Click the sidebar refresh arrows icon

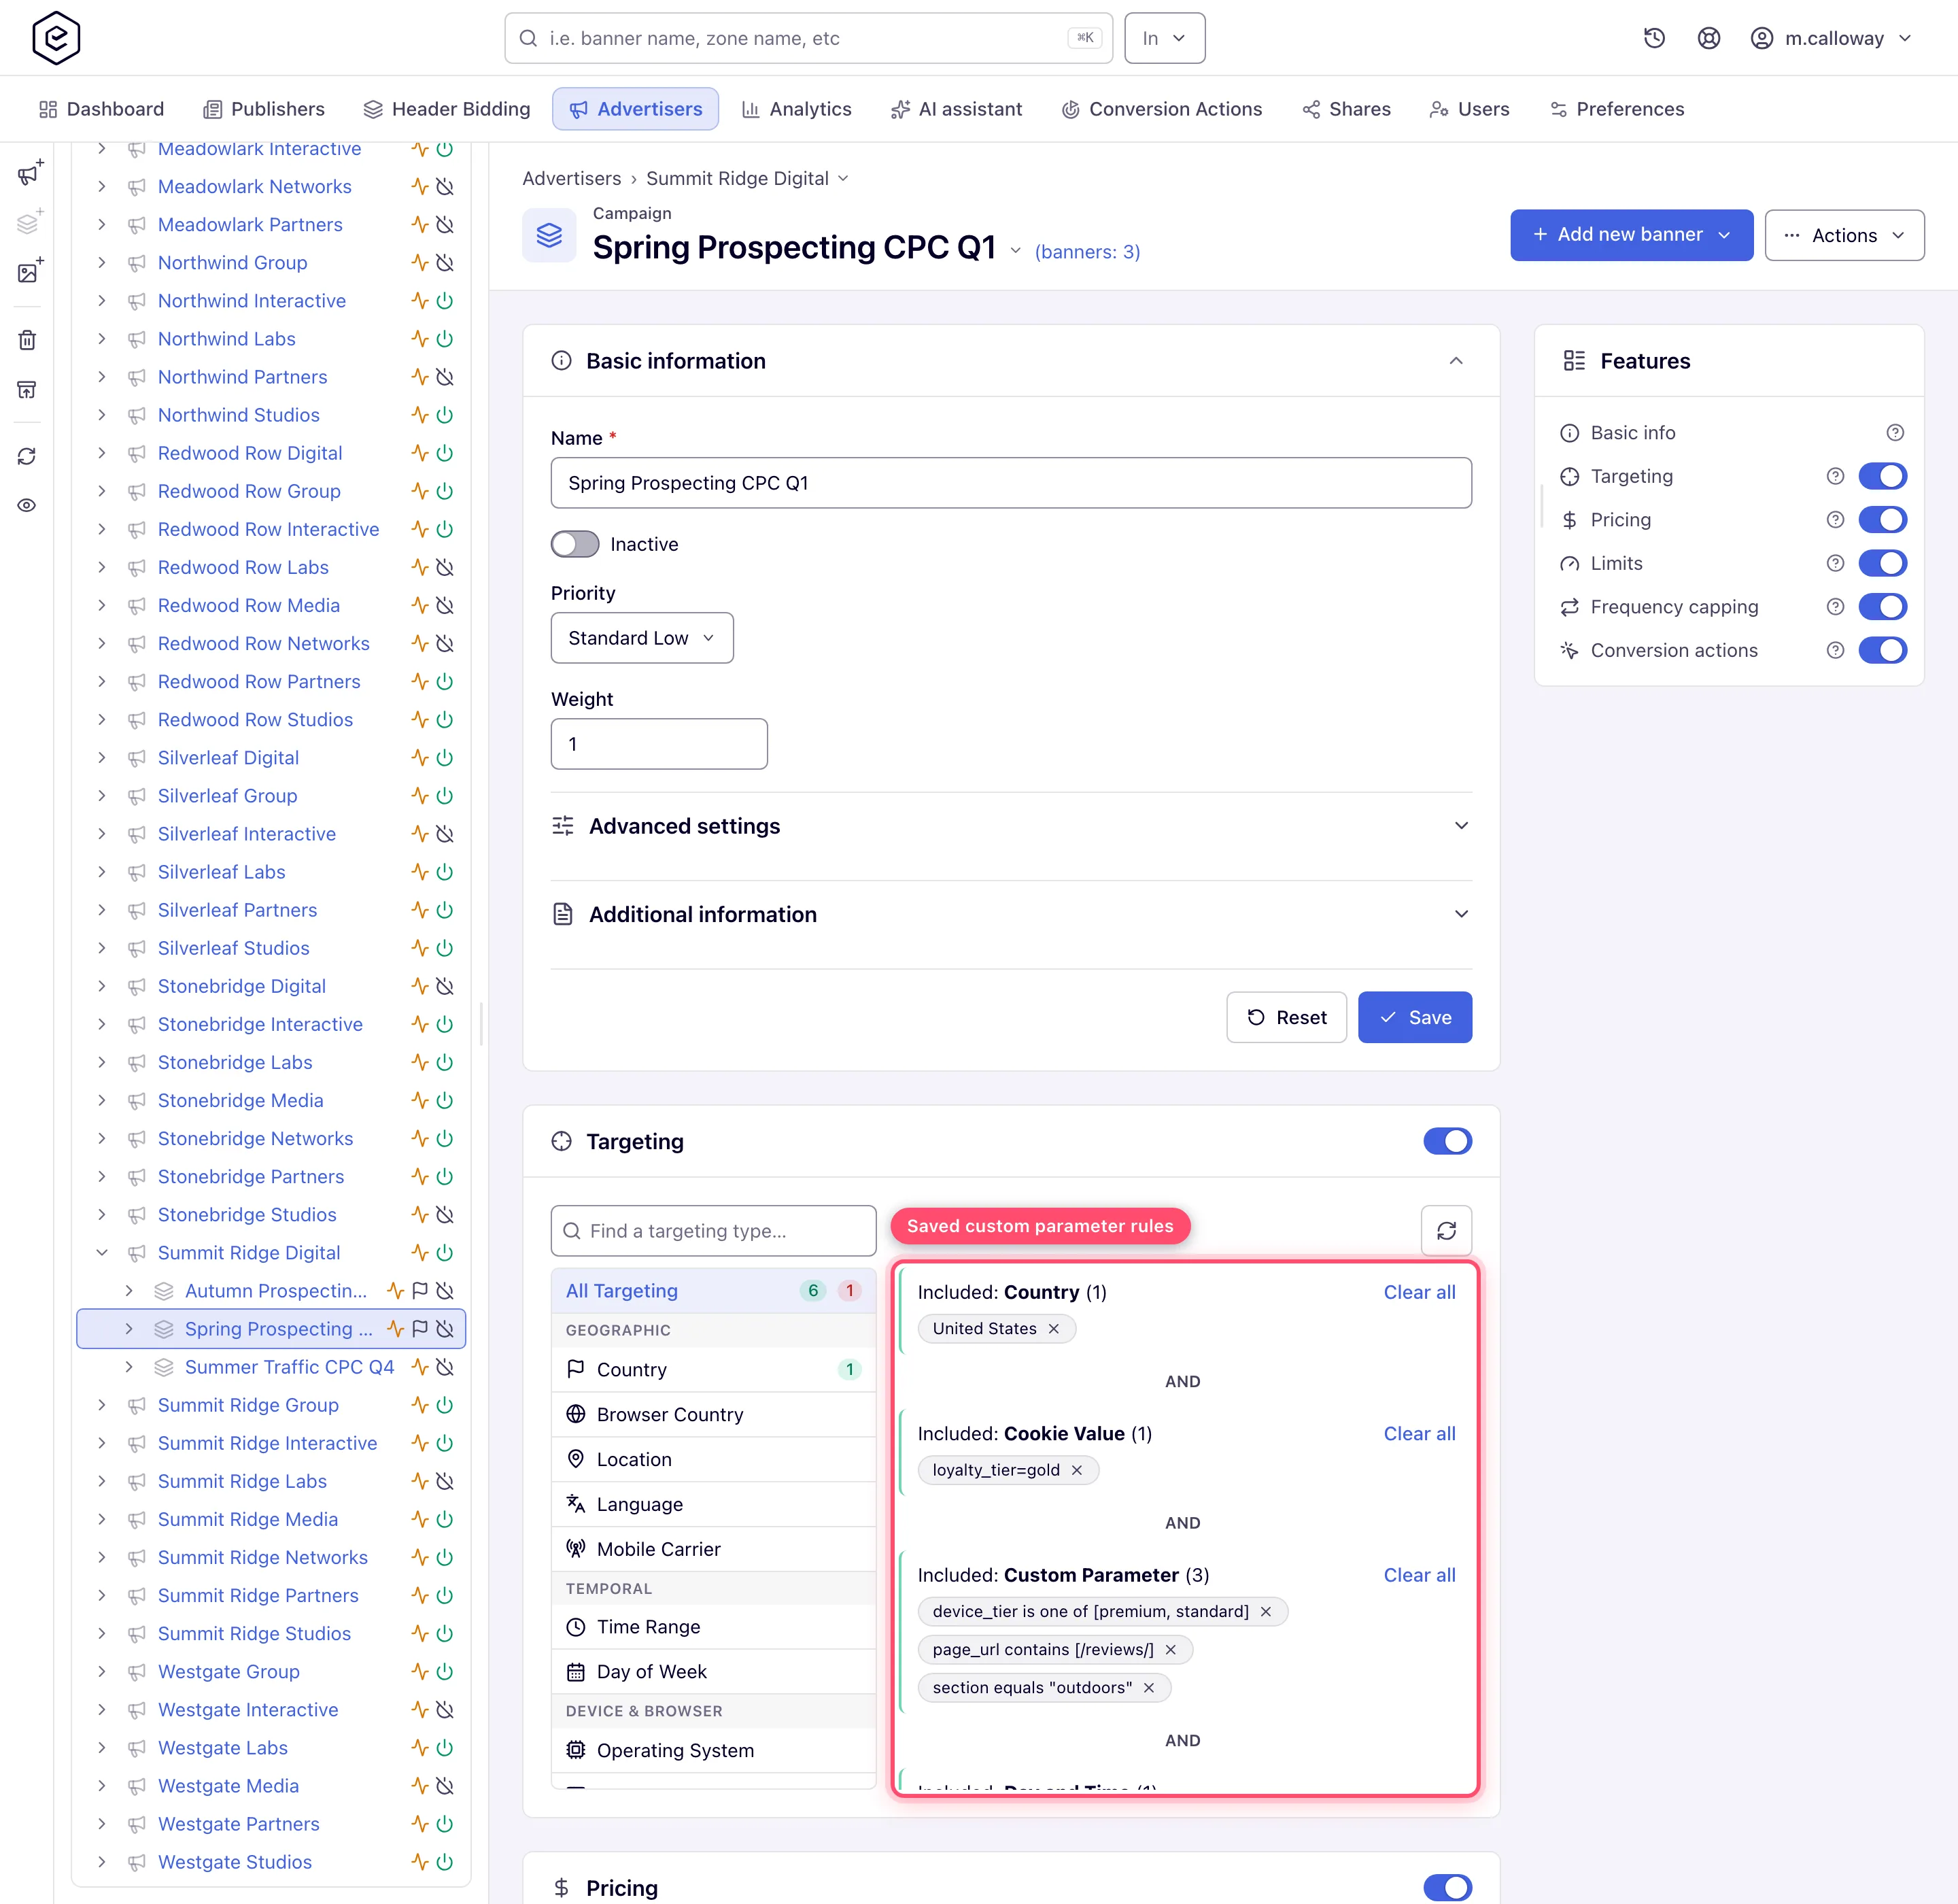point(27,456)
